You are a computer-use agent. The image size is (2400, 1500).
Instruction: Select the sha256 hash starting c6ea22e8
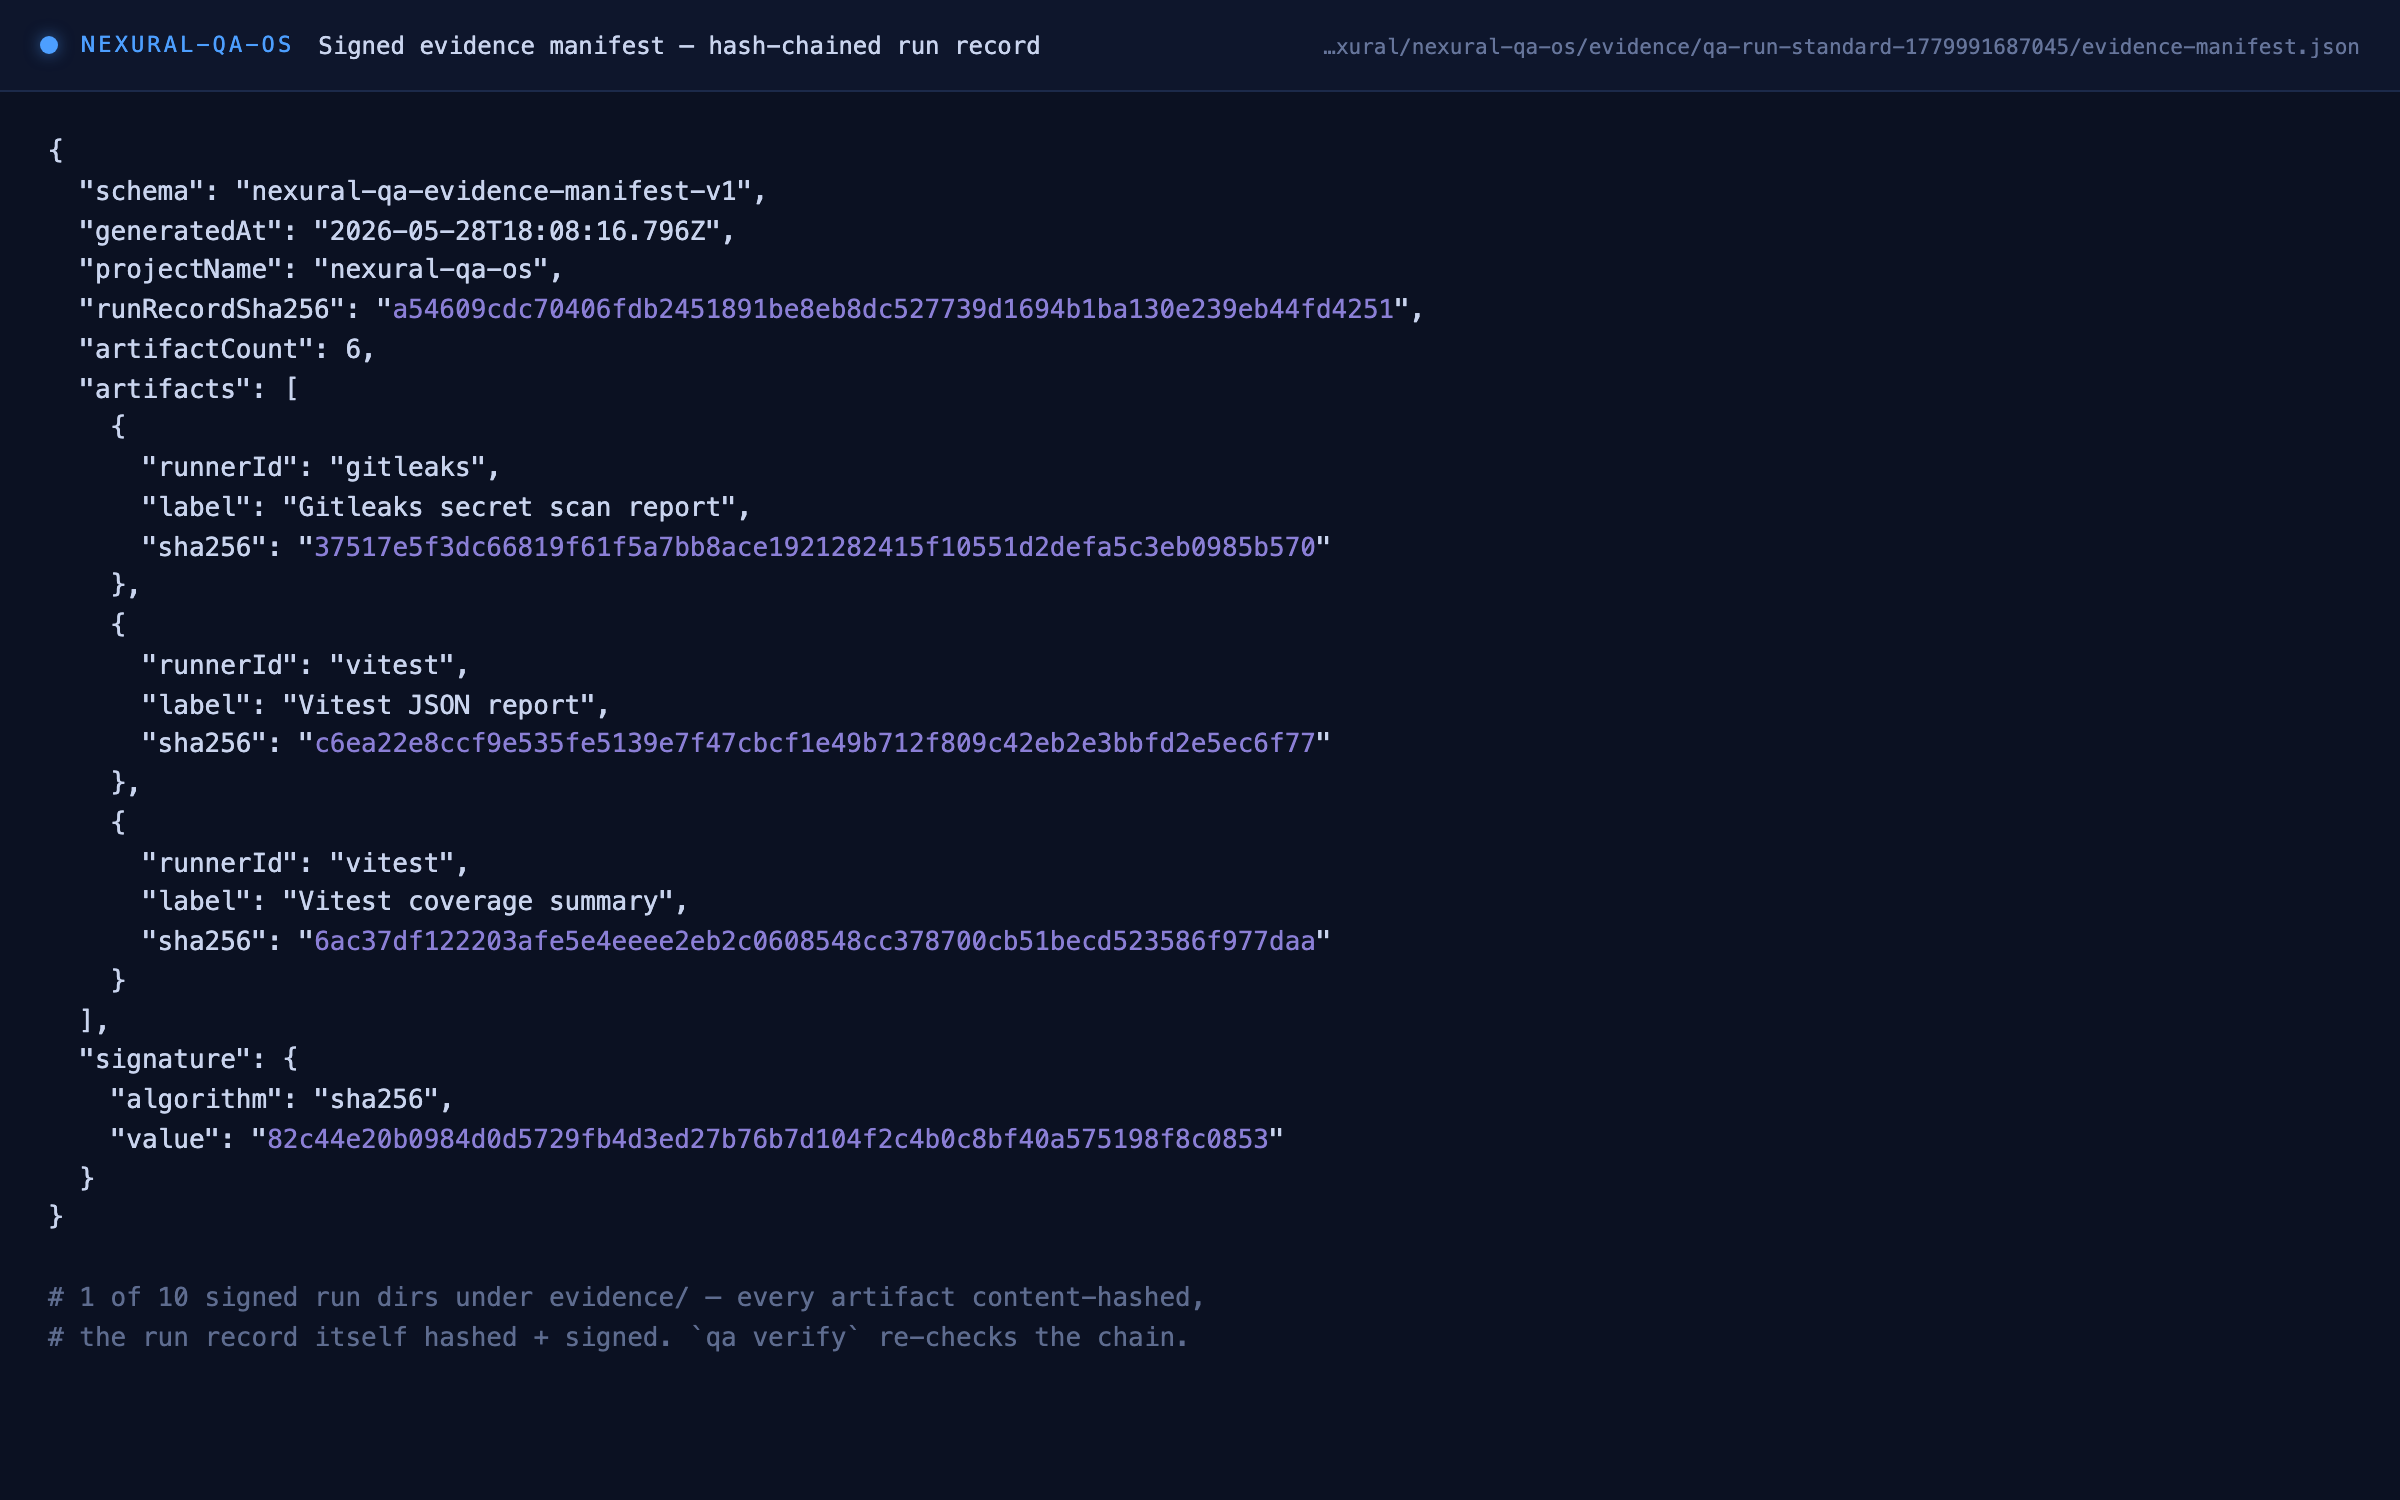(x=815, y=743)
